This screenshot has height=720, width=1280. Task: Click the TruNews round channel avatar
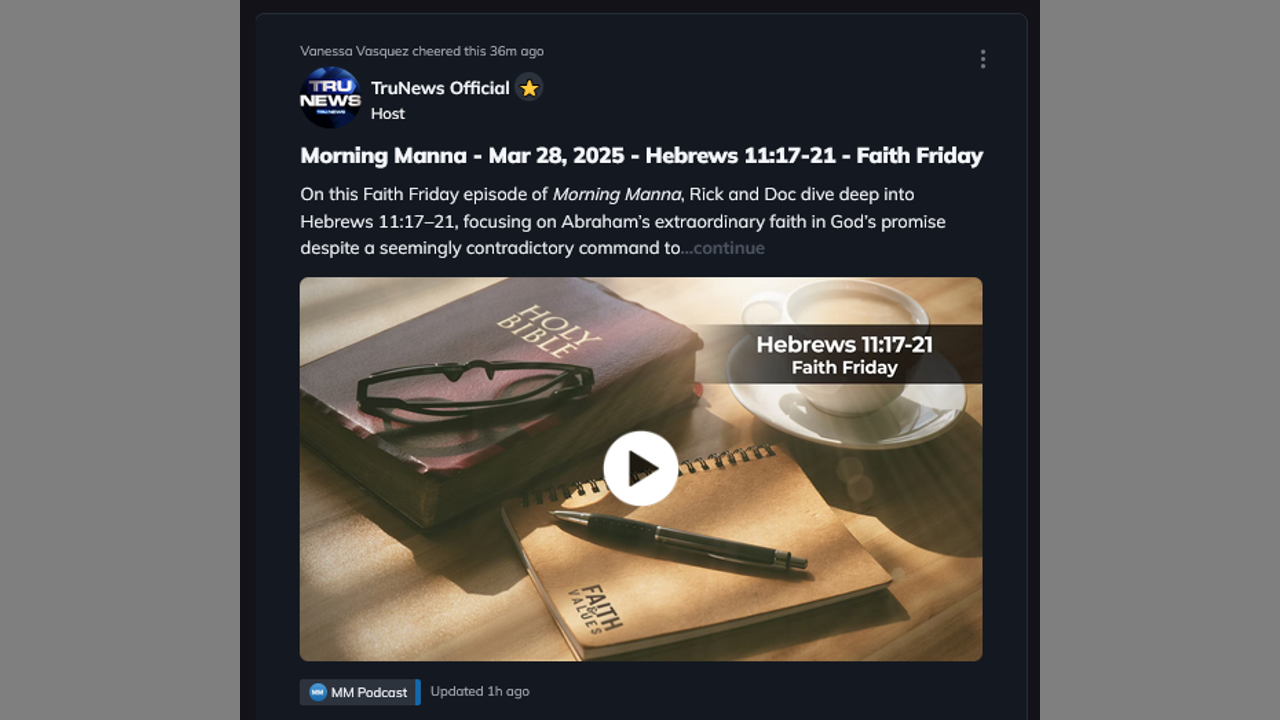pyautogui.click(x=330, y=98)
